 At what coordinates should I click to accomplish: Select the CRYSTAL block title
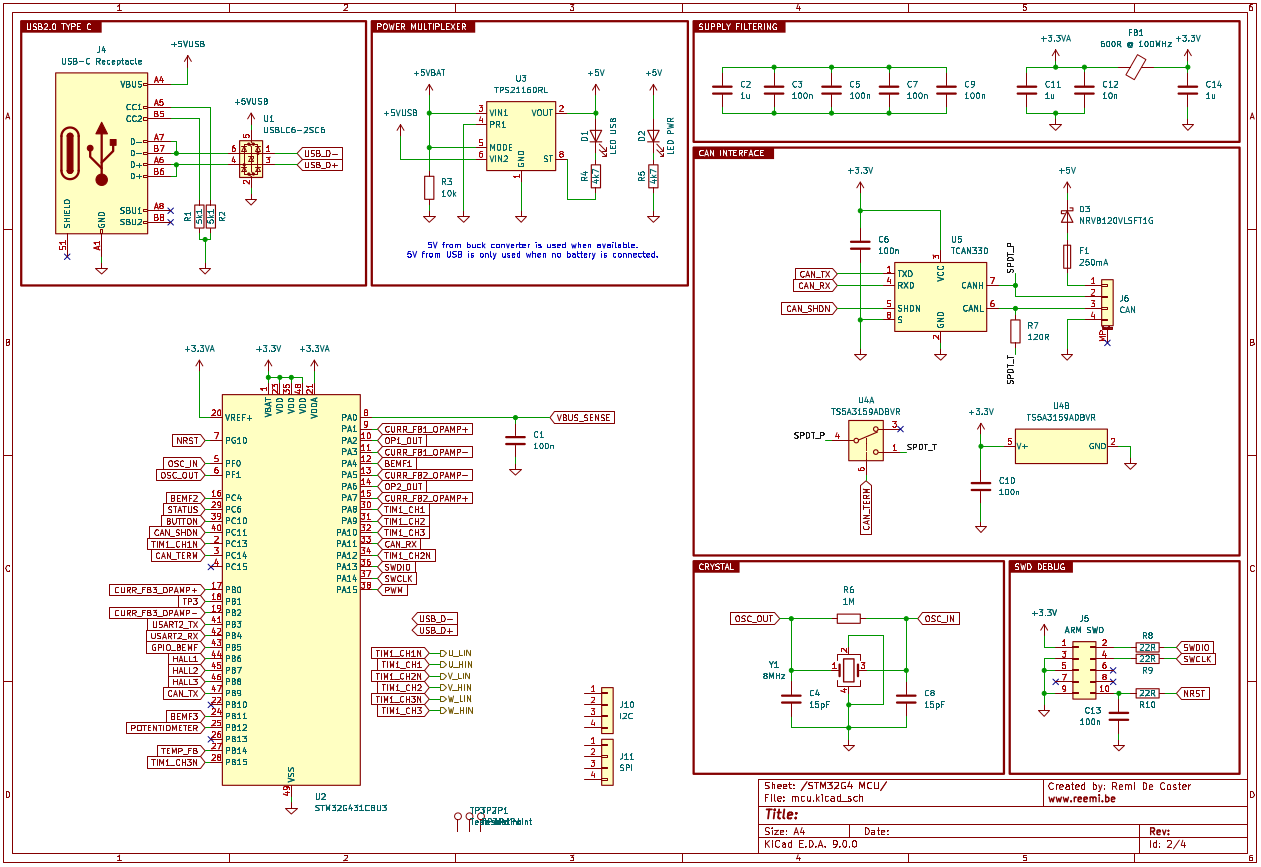717,567
